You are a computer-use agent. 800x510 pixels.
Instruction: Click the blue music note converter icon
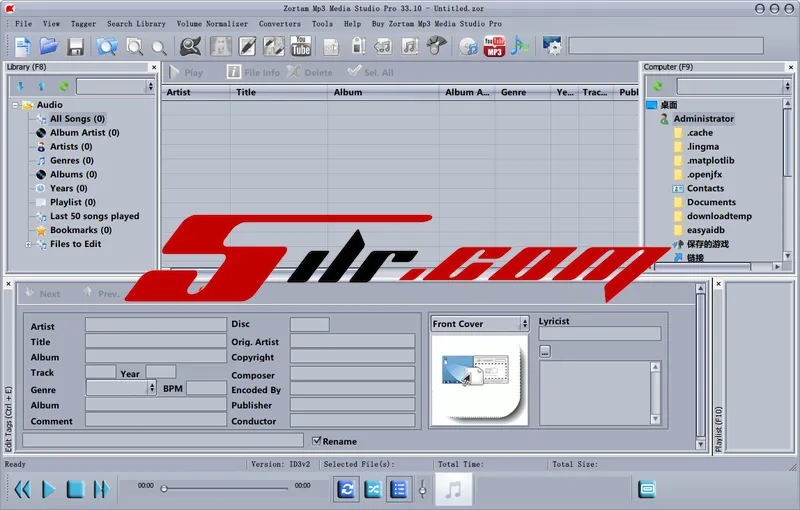pos(519,46)
